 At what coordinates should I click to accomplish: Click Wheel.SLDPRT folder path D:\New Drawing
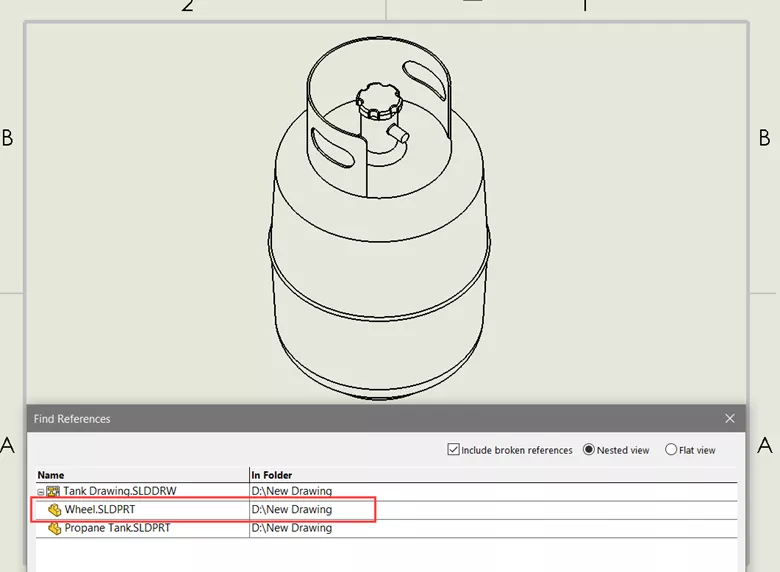[292, 509]
